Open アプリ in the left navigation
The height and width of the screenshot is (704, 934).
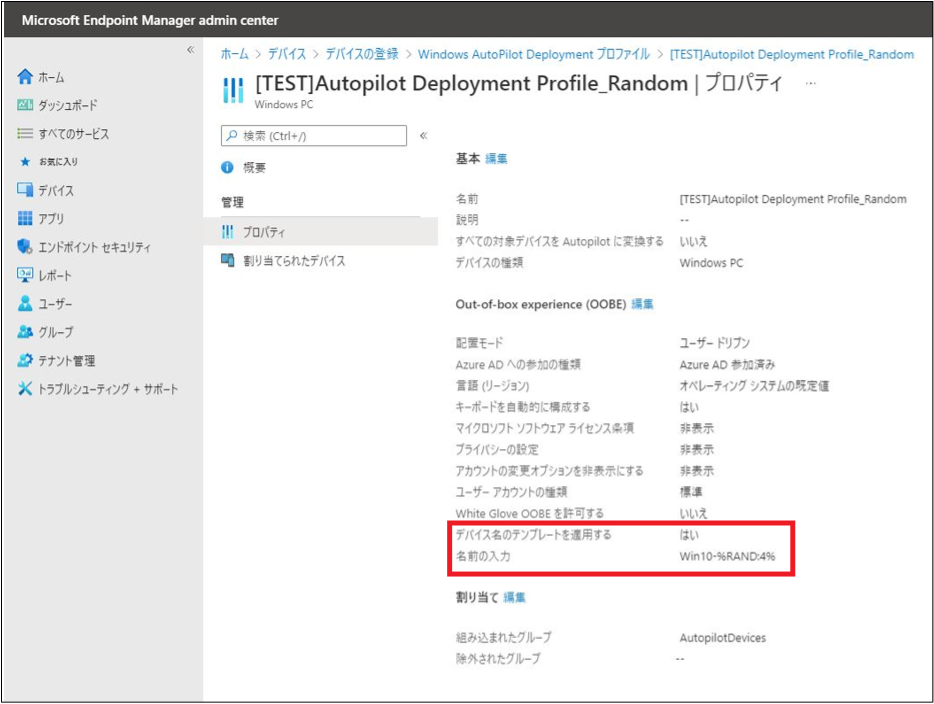[51, 219]
